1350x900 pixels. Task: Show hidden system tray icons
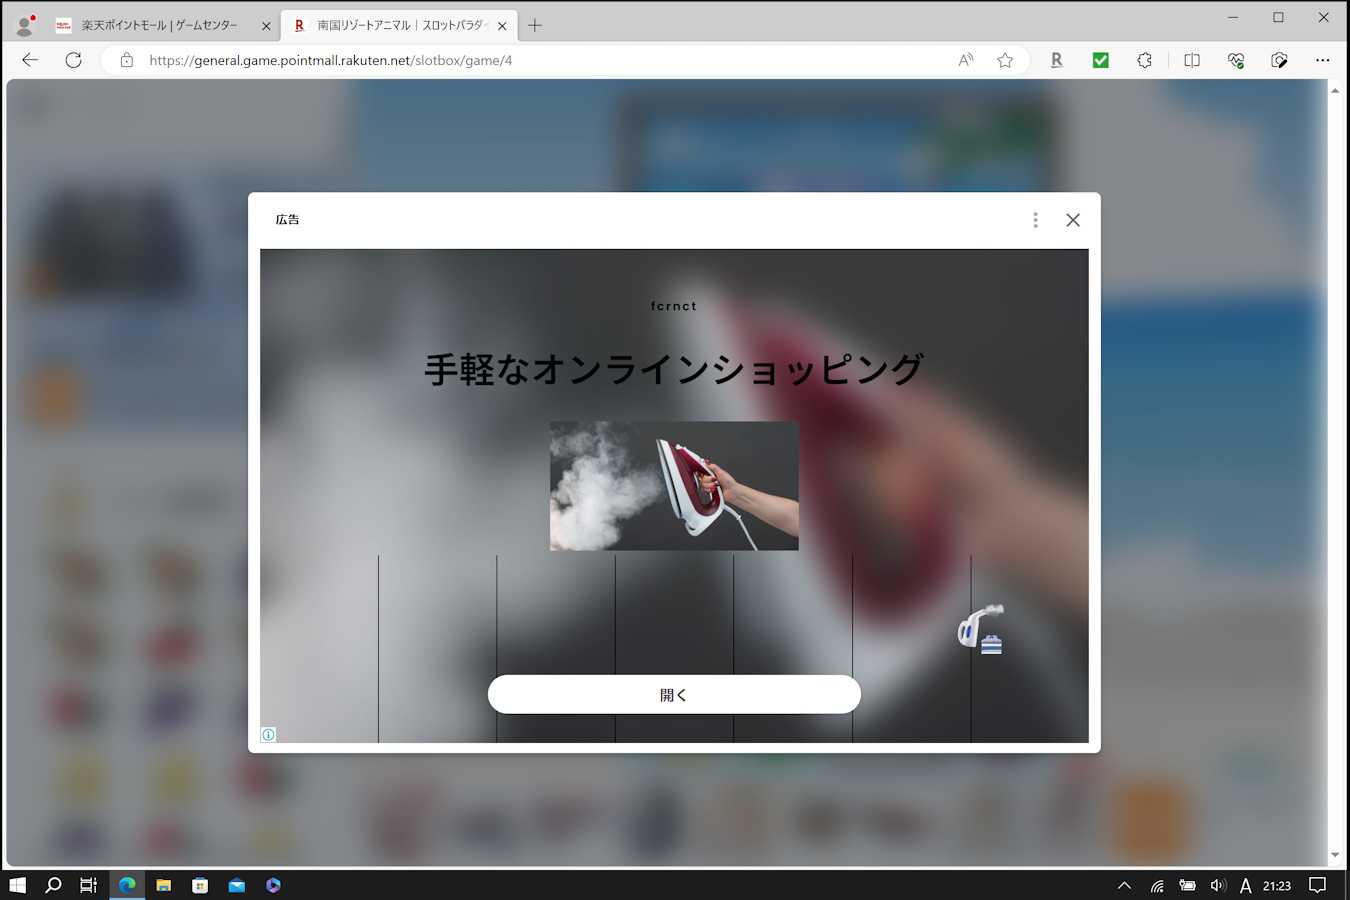[x=1124, y=885]
